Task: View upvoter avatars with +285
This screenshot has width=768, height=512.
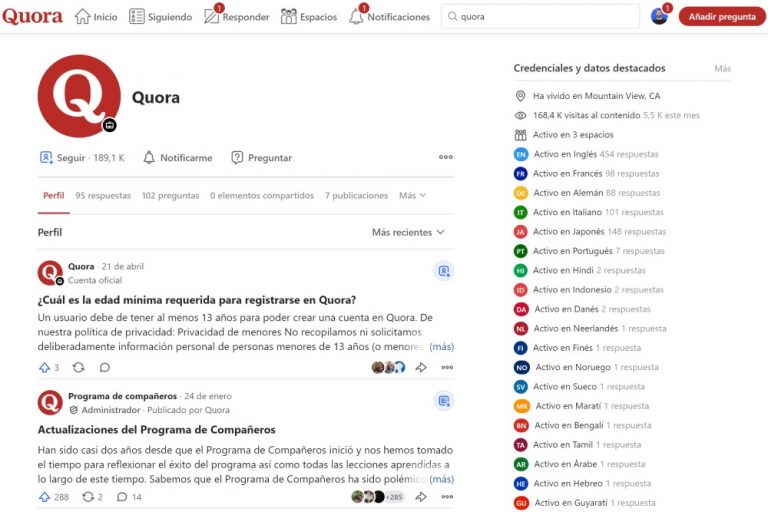Action: click(x=378, y=497)
